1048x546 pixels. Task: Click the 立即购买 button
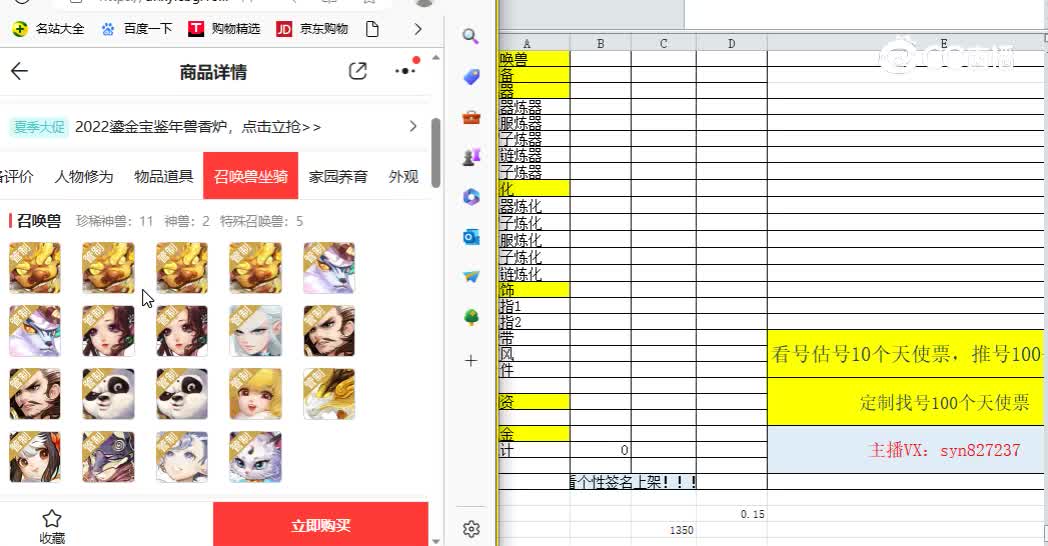click(321, 525)
